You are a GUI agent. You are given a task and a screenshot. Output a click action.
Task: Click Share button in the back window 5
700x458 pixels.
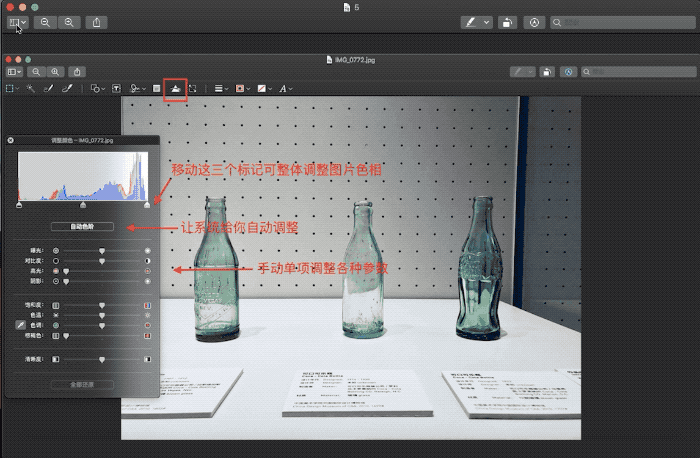pos(96,22)
